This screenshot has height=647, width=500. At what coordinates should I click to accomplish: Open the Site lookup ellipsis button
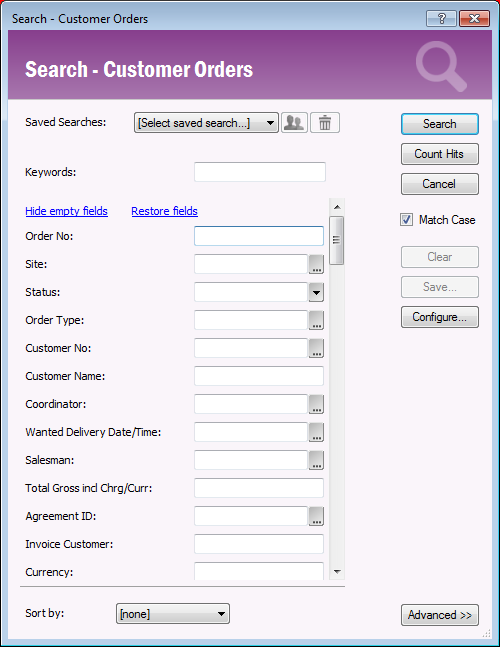(x=316, y=264)
